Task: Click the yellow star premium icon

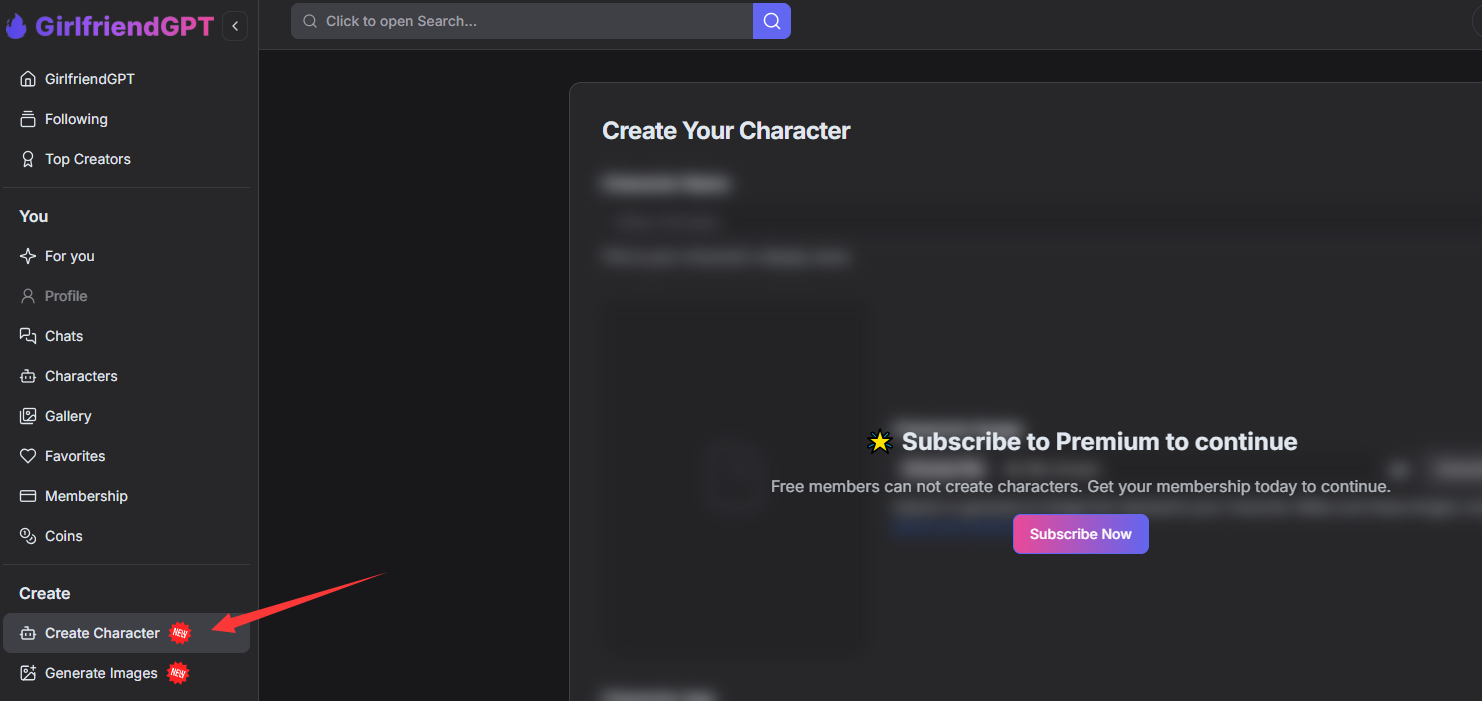Action: pyautogui.click(x=880, y=442)
